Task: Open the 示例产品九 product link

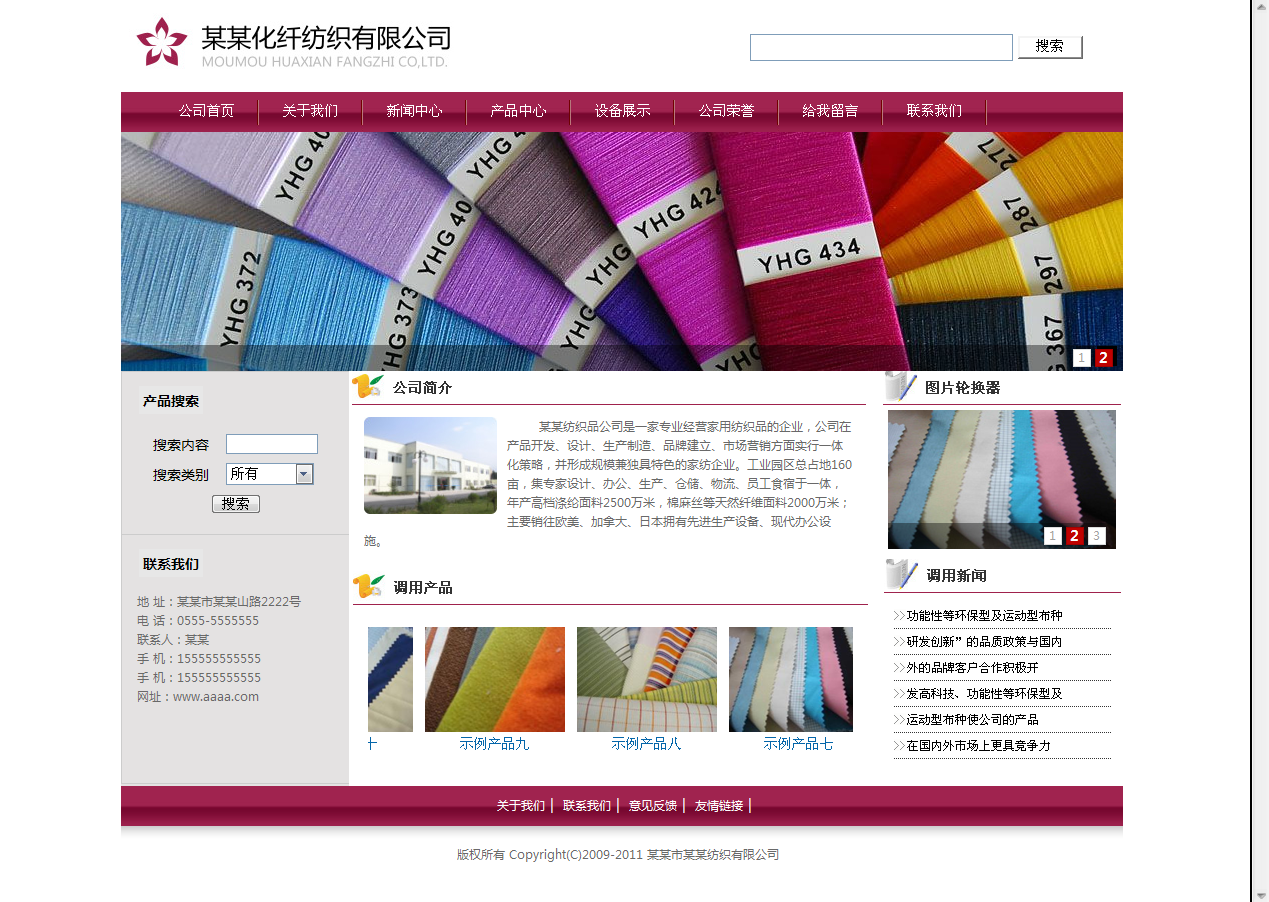Action: point(494,744)
